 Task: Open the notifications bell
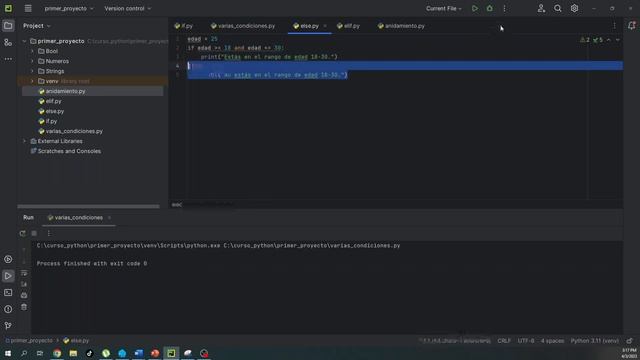tap(631, 26)
